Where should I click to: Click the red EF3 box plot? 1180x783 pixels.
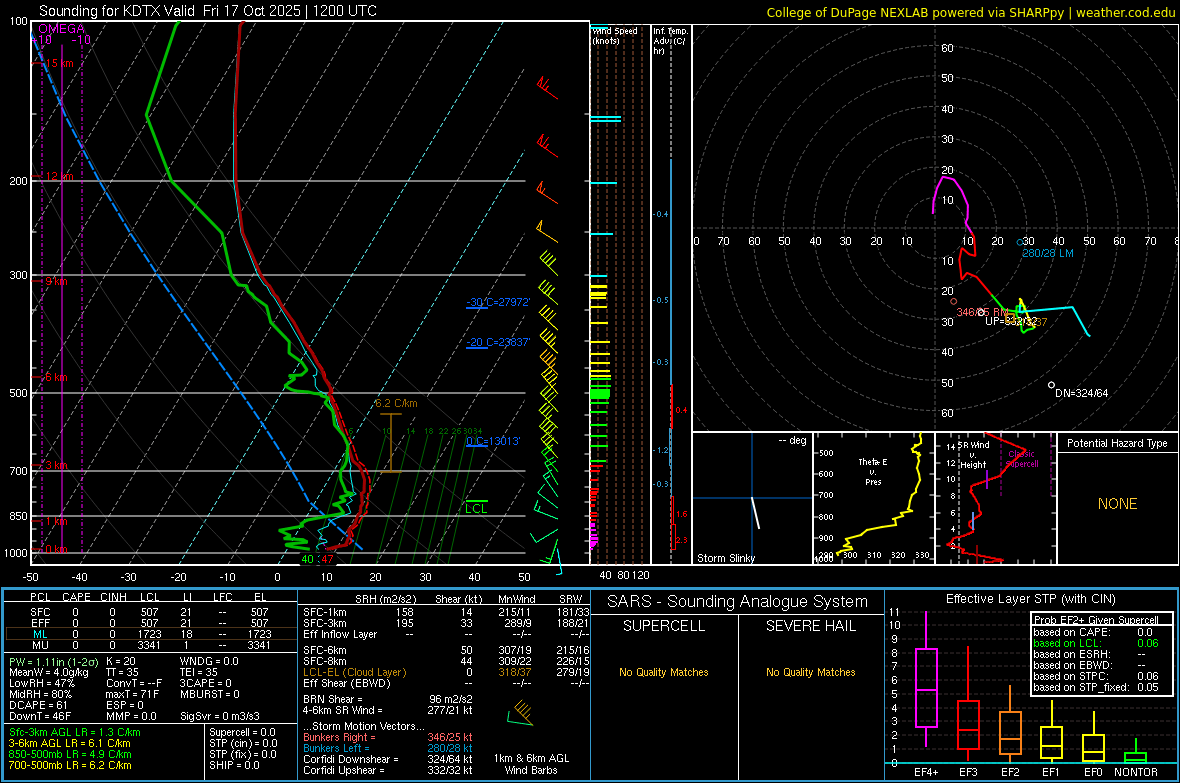tap(968, 705)
